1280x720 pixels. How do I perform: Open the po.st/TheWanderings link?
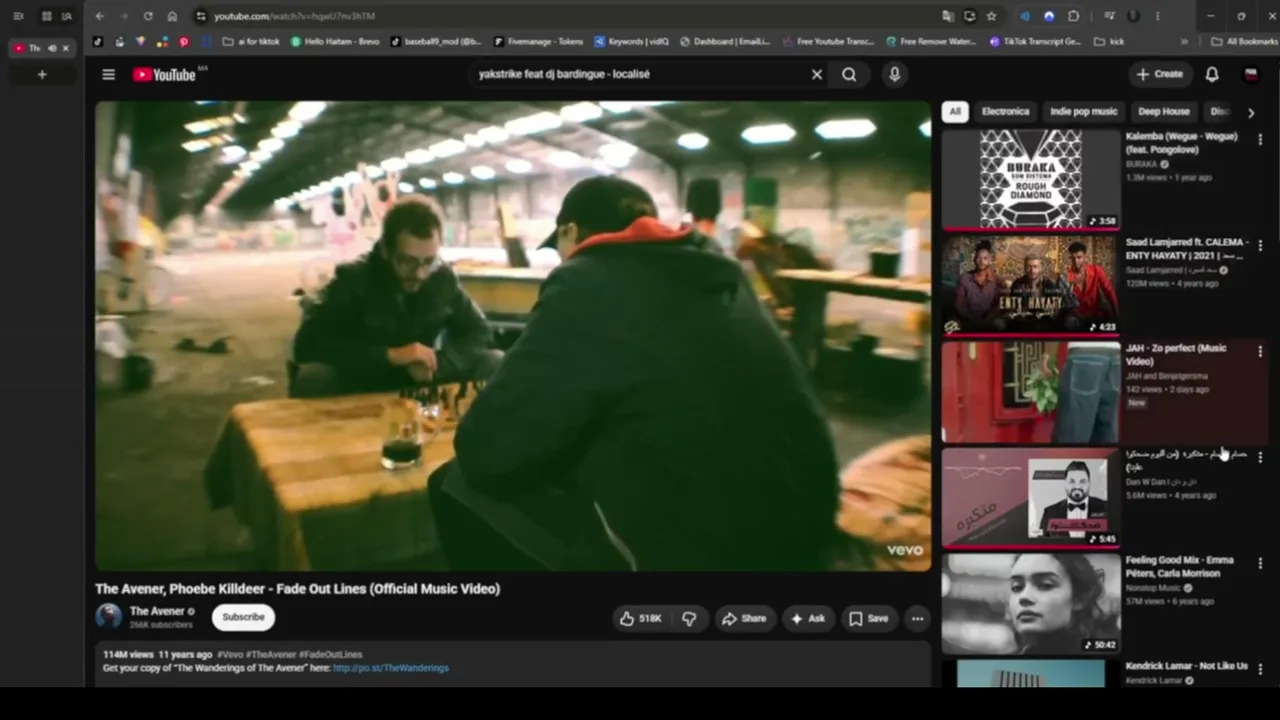point(391,668)
